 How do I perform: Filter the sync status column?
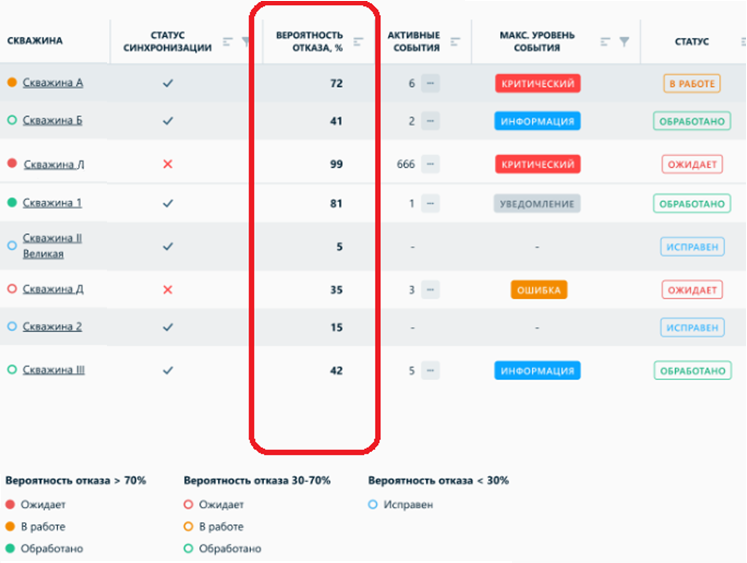(245, 42)
